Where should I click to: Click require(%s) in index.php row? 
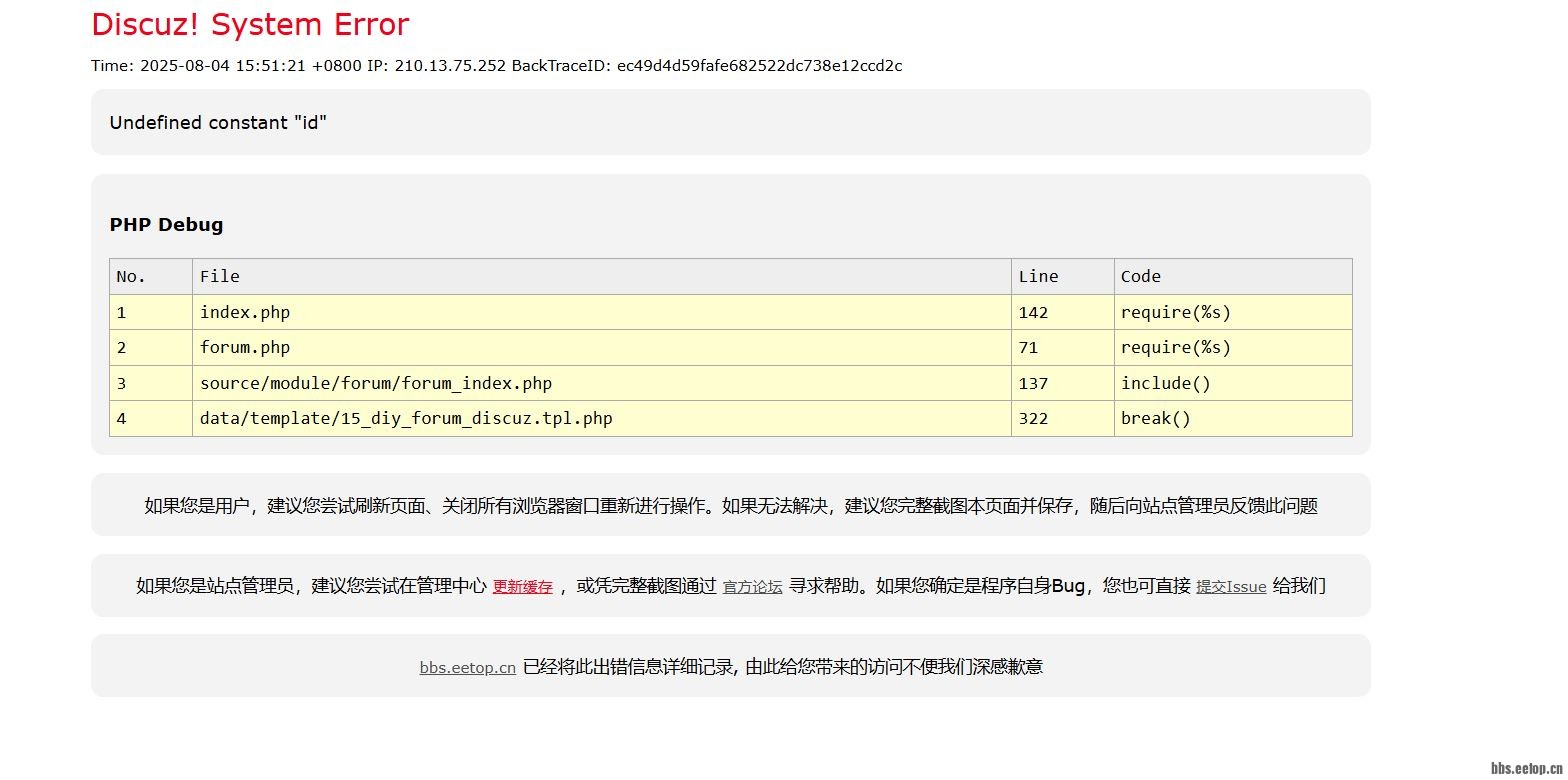(1233, 312)
